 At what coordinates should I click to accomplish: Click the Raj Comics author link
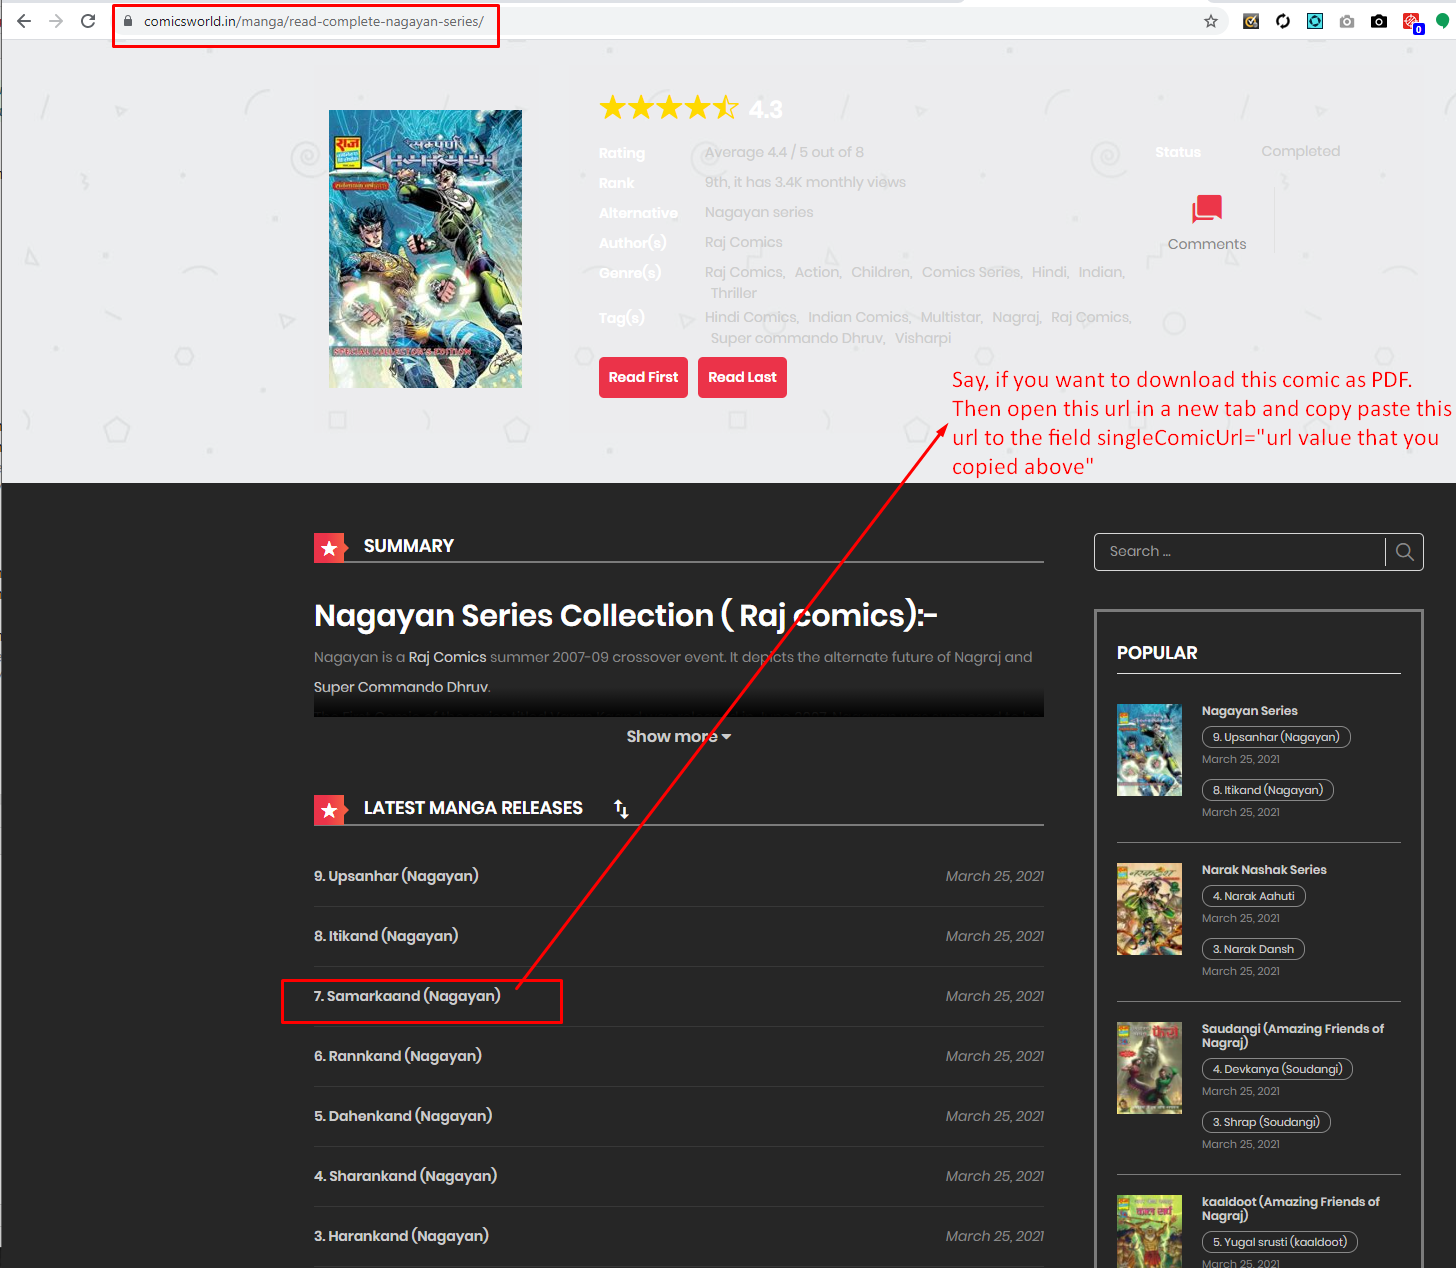(x=743, y=242)
